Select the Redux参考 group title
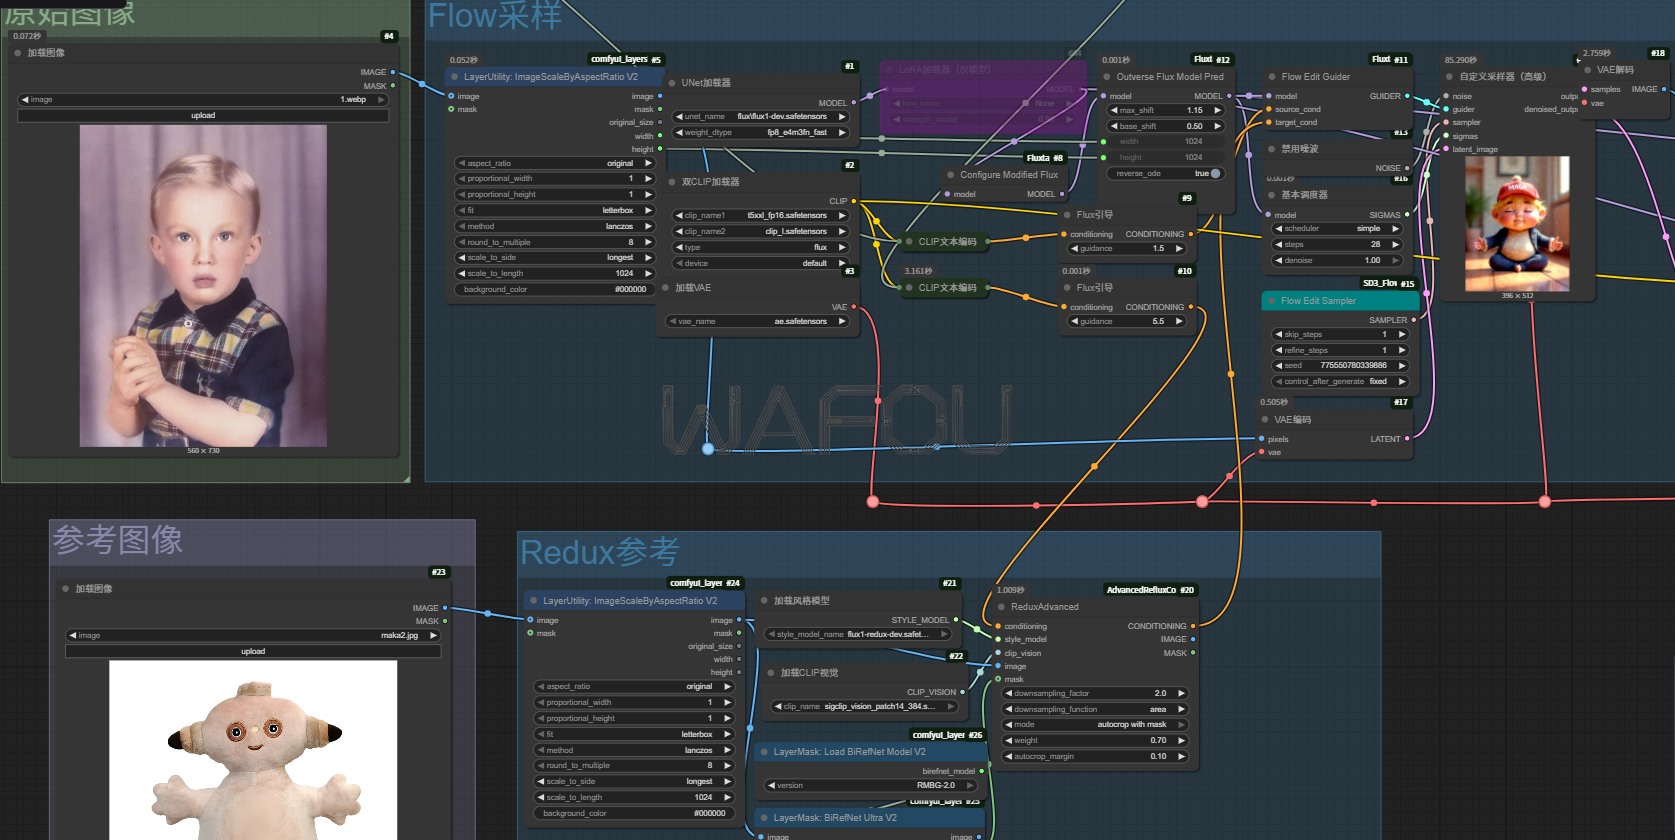1675x840 pixels. click(599, 552)
